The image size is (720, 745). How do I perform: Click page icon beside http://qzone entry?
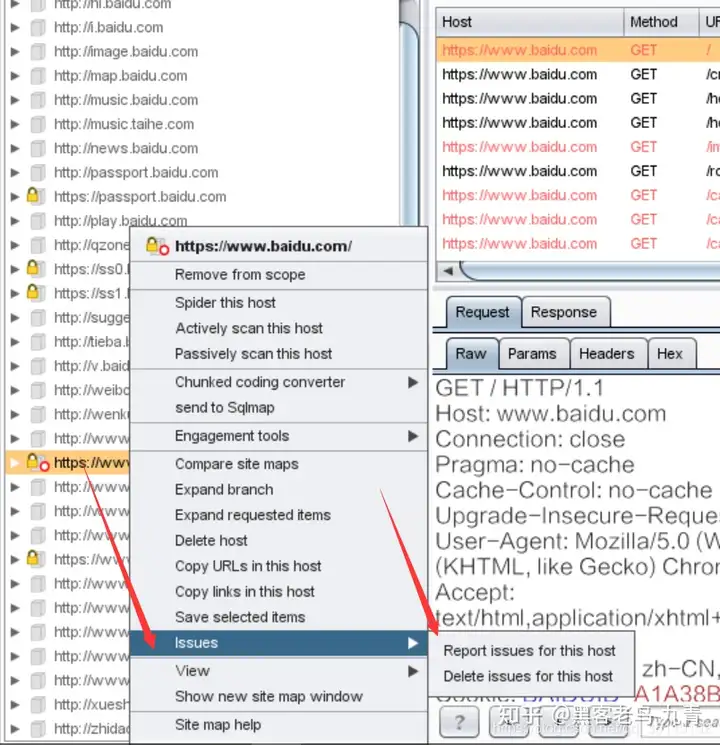pyautogui.click(x=38, y=245)
